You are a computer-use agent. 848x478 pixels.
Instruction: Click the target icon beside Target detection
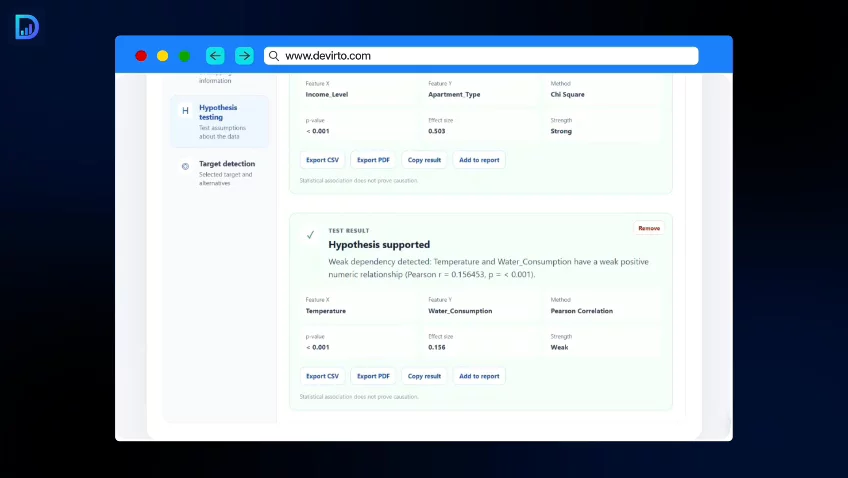(186, 167)
